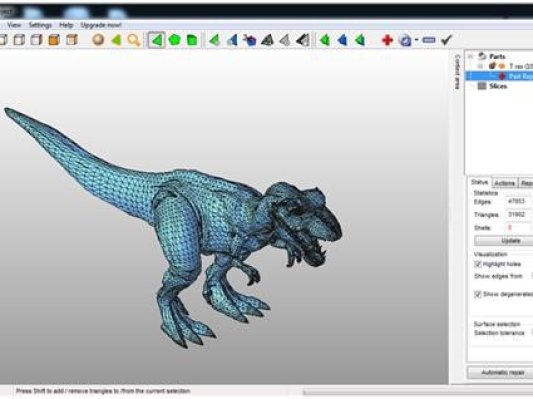Click the black outlined triangle icon

tap(303, 40)
